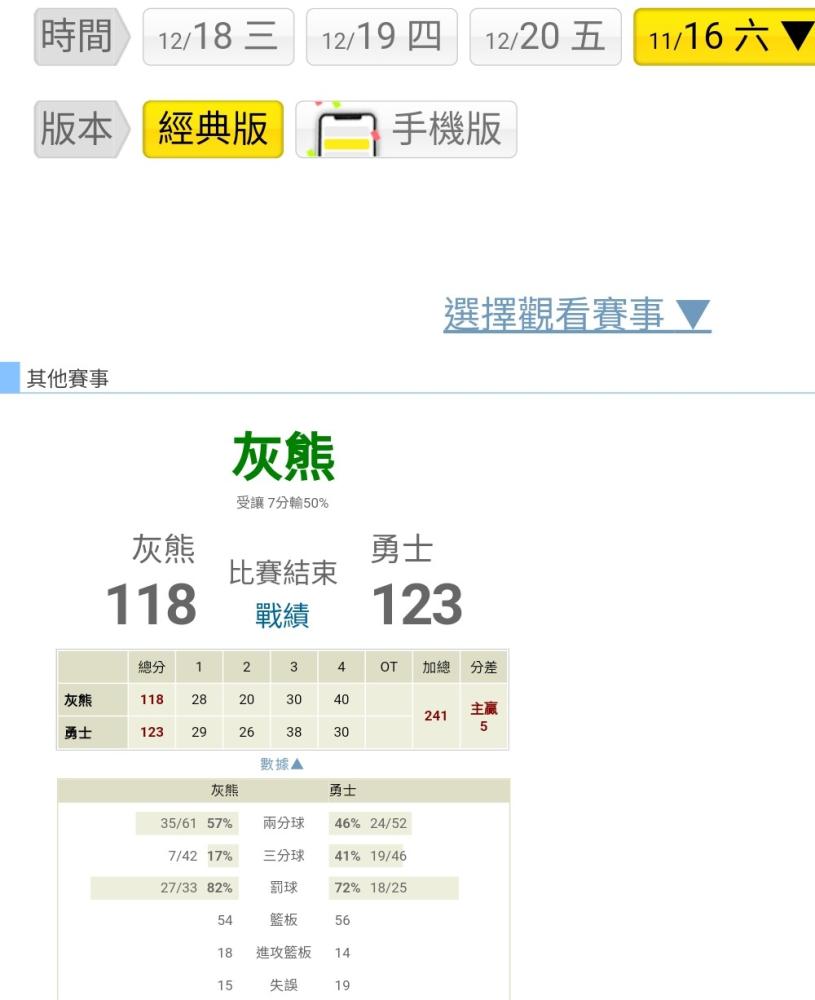Viewport: 815px width, 1000px height.
Task: Click 灰熊 first quarter score 28
Action: click(199, 700)
